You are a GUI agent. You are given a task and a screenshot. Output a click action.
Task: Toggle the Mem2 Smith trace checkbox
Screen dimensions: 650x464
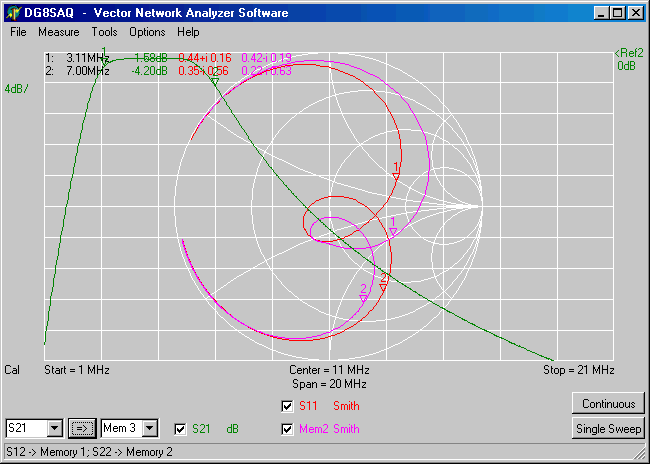[x=287, y=429]
